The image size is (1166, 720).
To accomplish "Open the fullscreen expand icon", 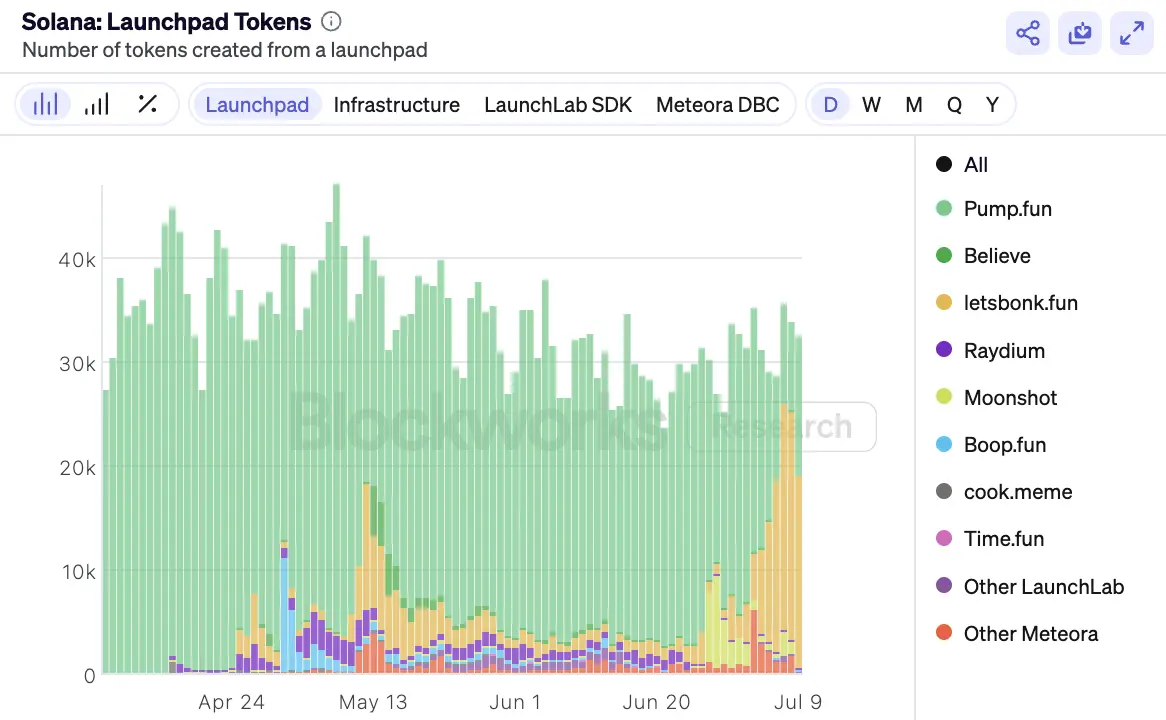I will [x=1131, y=33].
